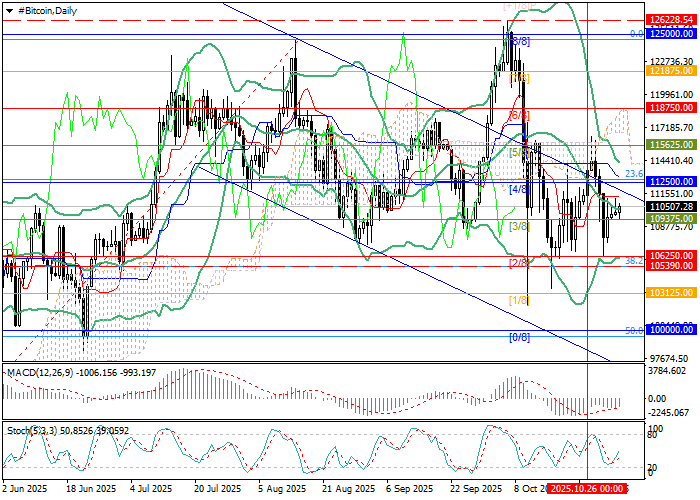Select the highlighted date 2025.10.26 00:00

click(595, 491)
